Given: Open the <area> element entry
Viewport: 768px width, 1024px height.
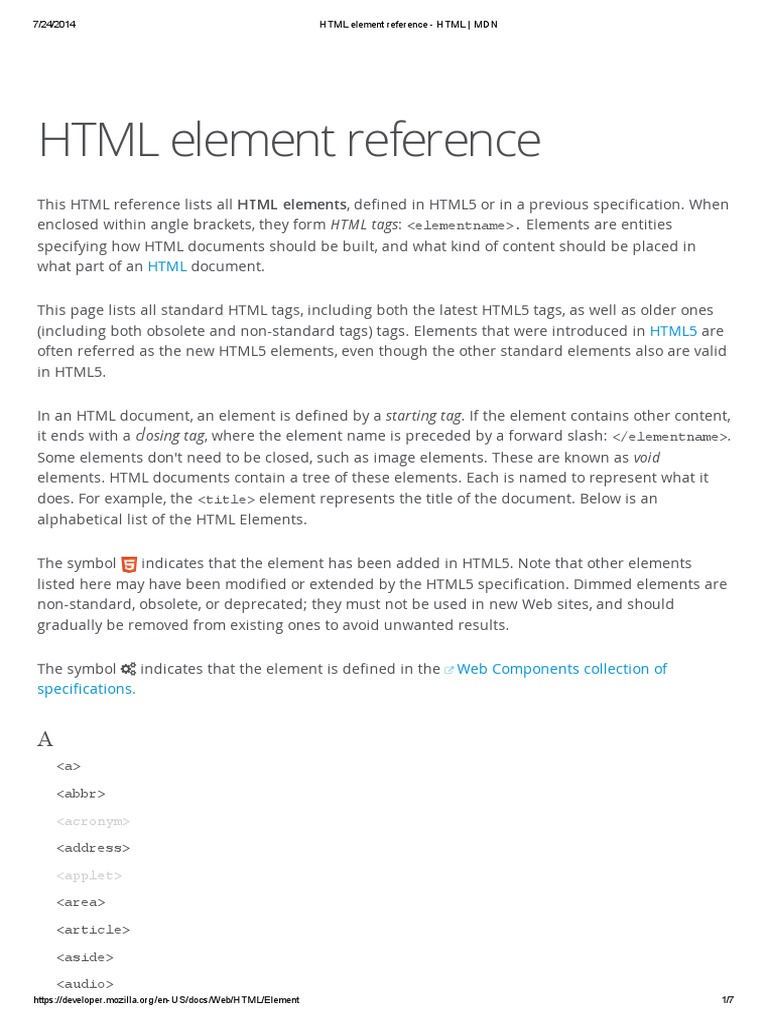Looking at the screenshot, I should 81,902.
